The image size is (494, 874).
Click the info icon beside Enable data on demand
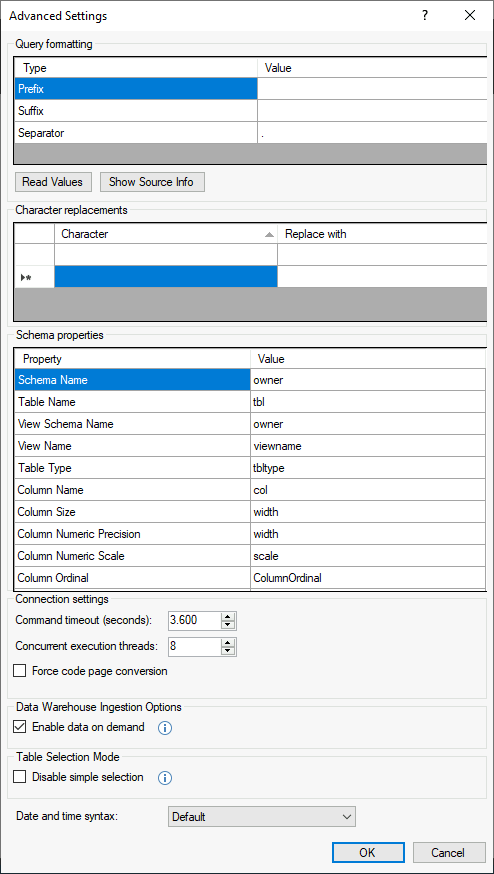tap(164, 728)
